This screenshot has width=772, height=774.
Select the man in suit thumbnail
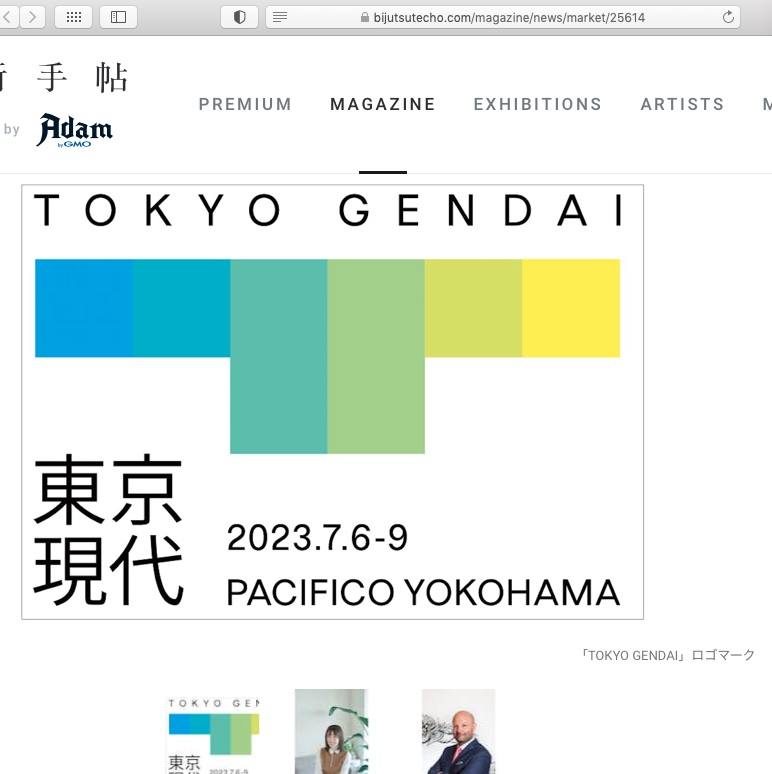[458, 731]
